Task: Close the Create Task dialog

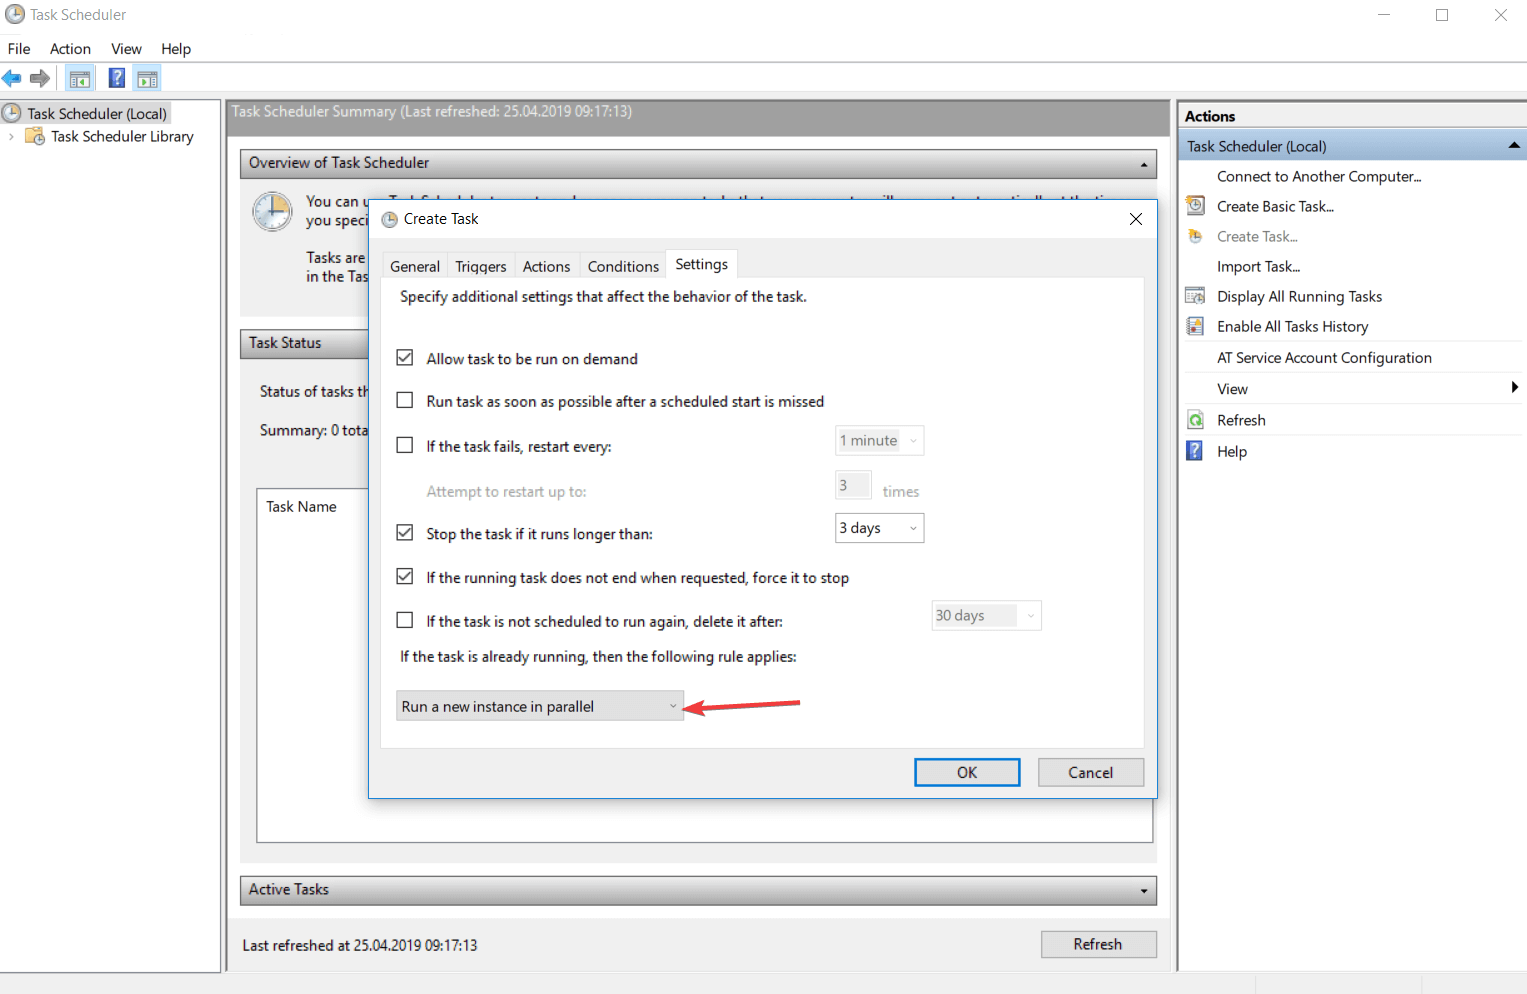Action: tap(1136, 219)
